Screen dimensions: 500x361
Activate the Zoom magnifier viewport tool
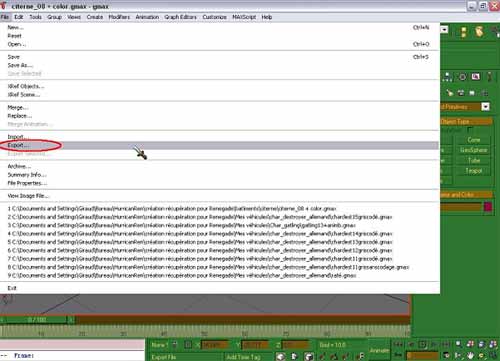click(459, 344)
